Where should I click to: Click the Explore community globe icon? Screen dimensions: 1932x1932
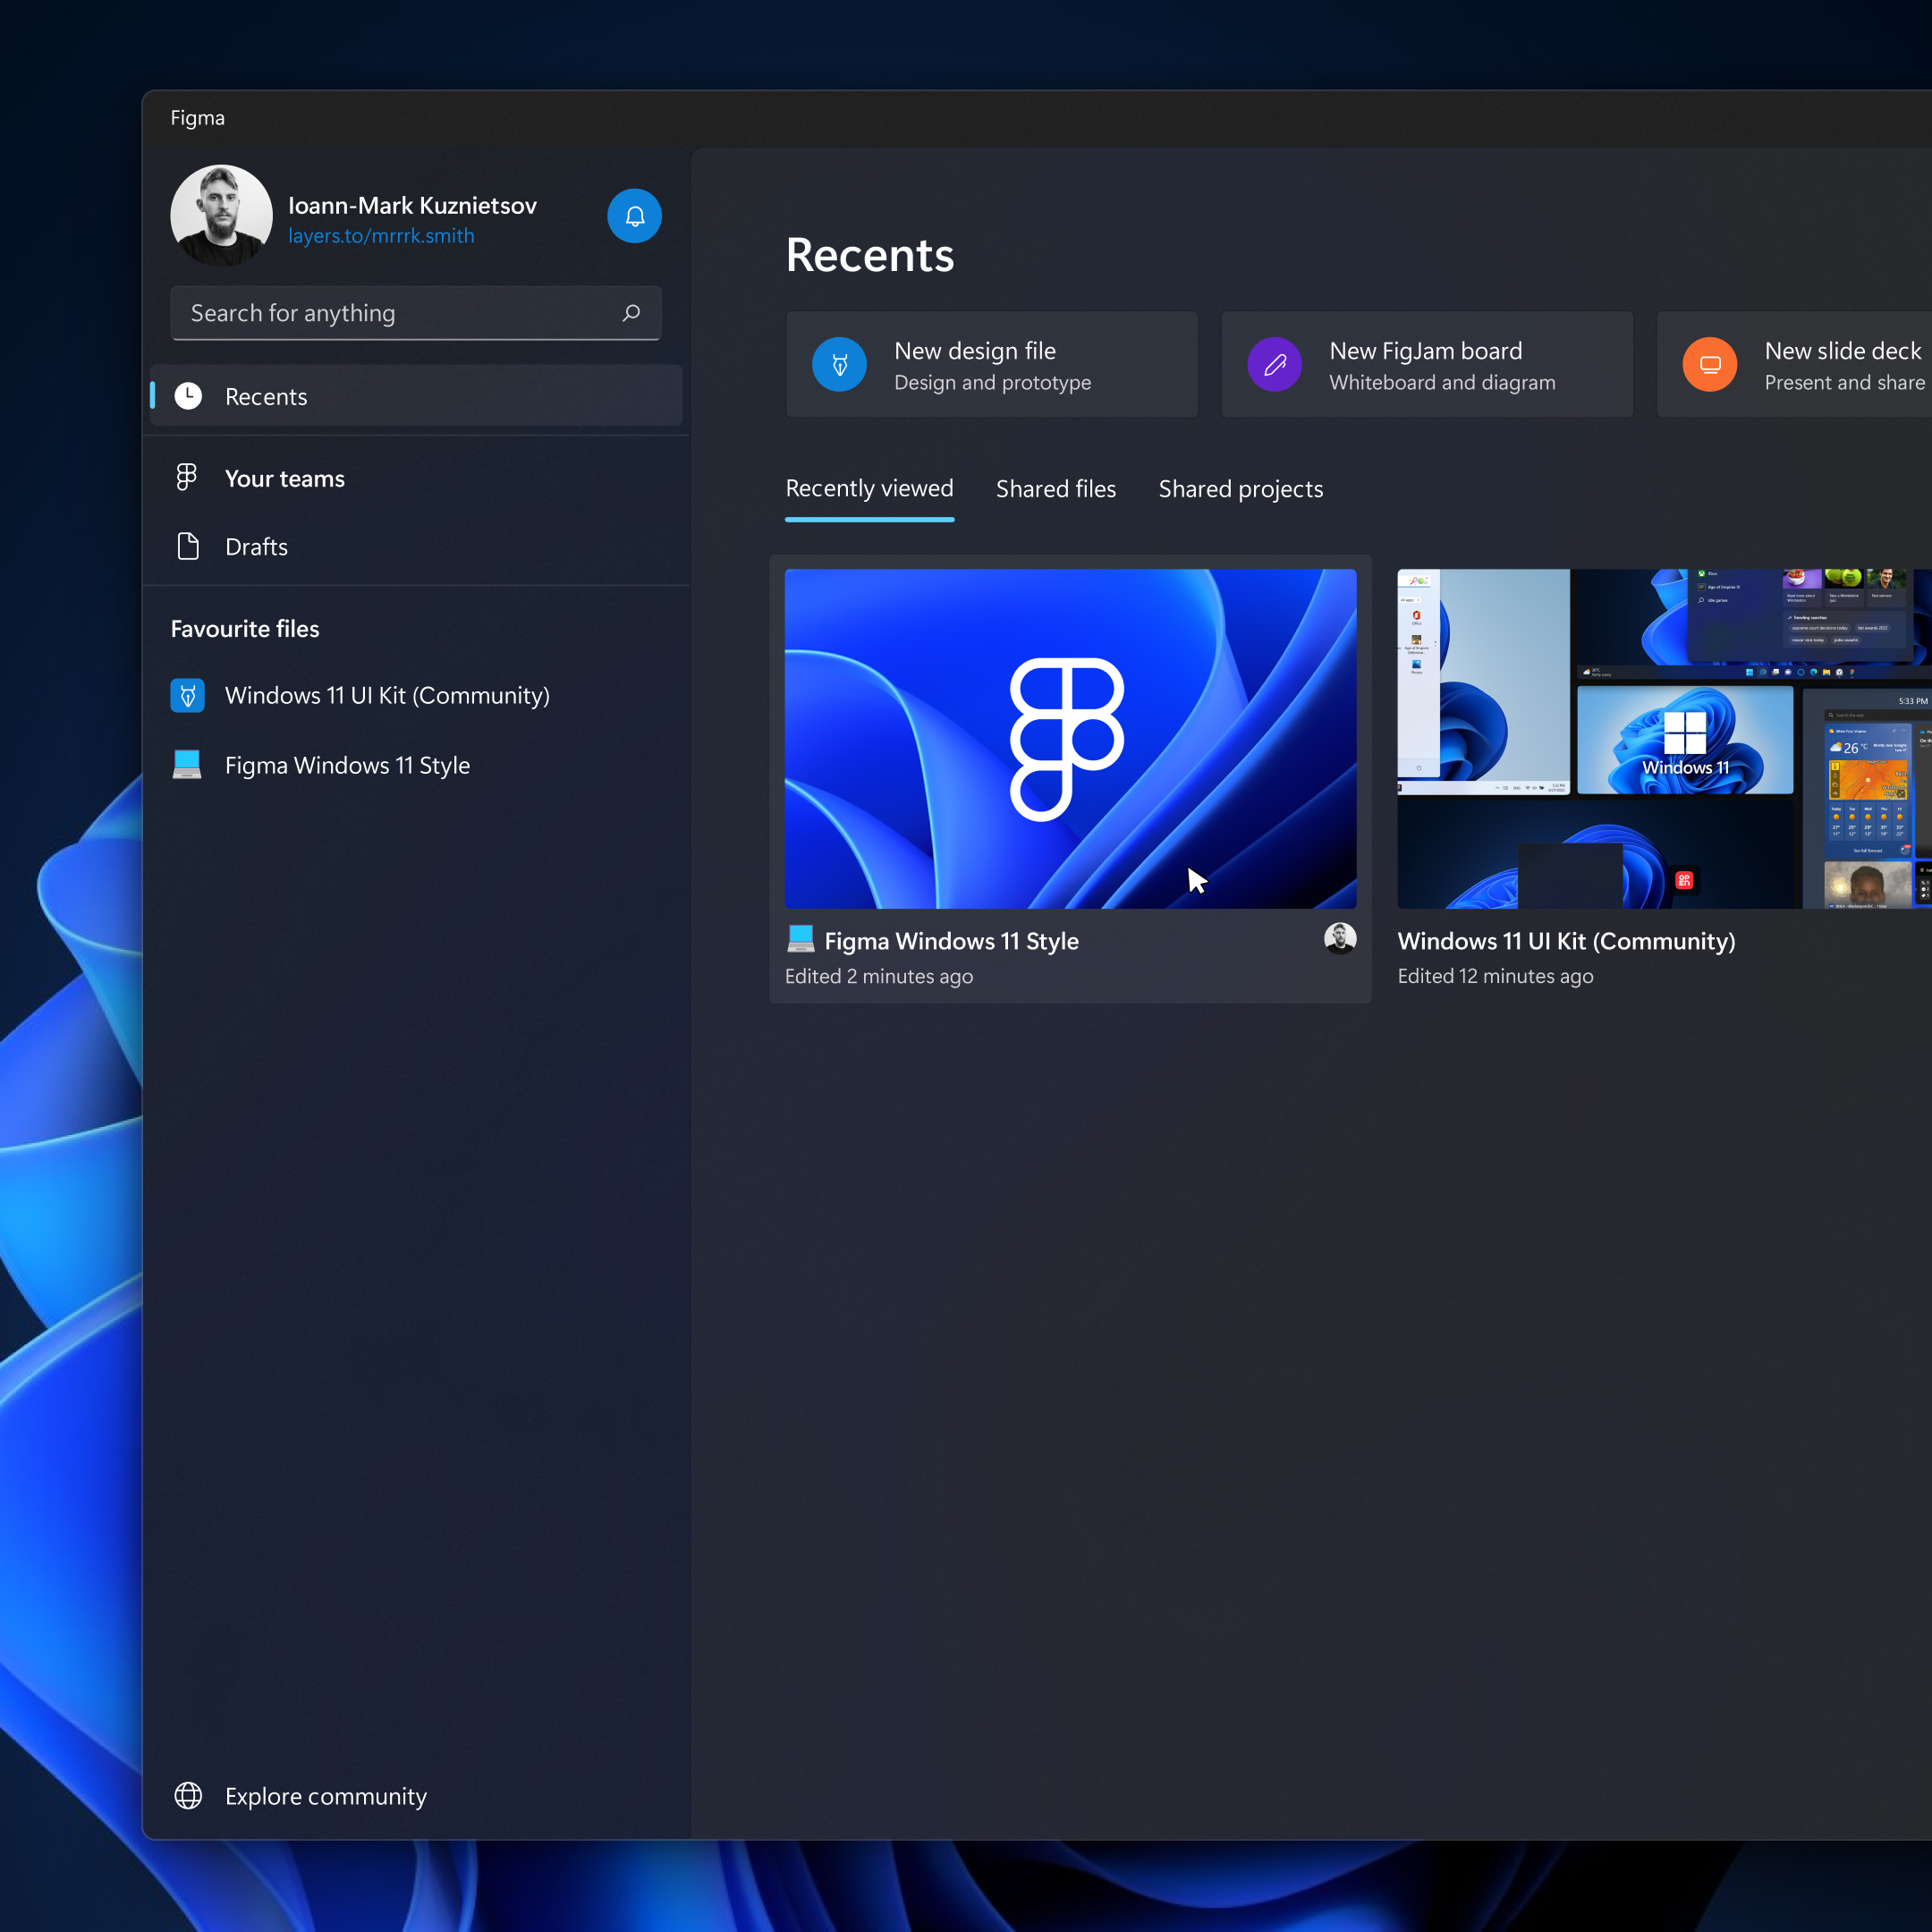[188, 1796]
